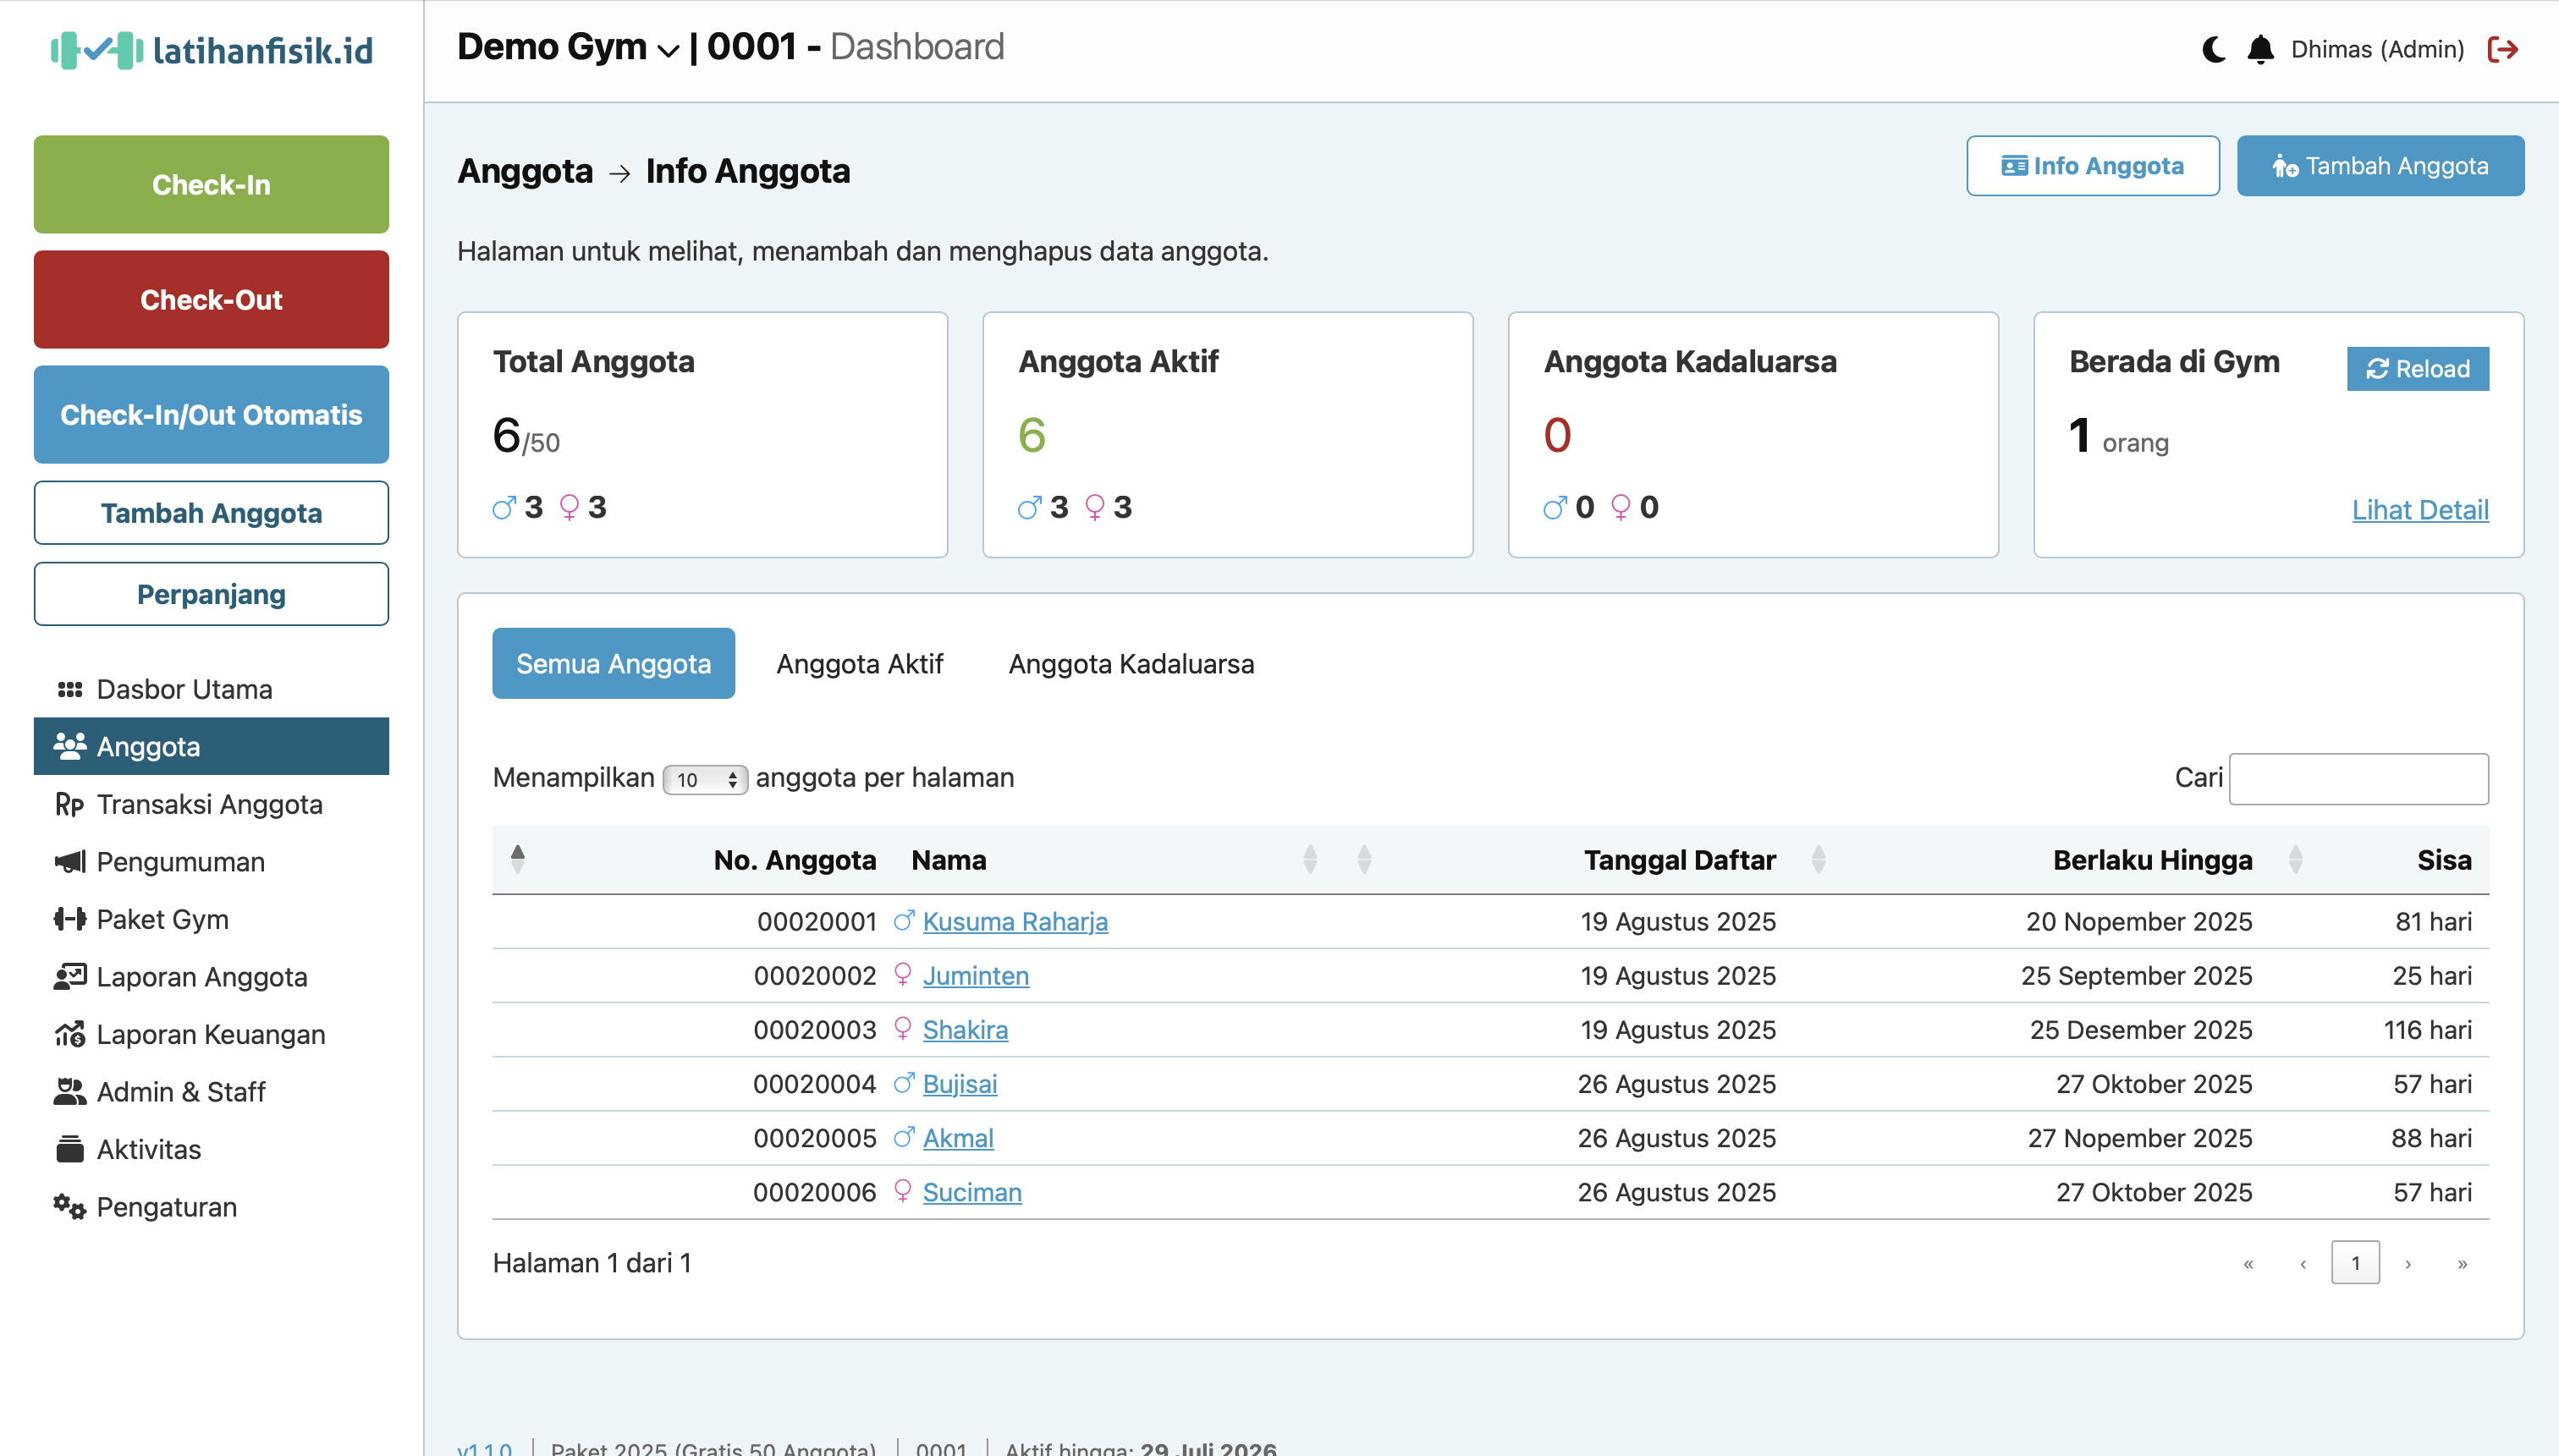This screenshot has height=1456, width=2559.
Task: Open Paket Gym from sidebar
Action: click(x=162, y=919)
